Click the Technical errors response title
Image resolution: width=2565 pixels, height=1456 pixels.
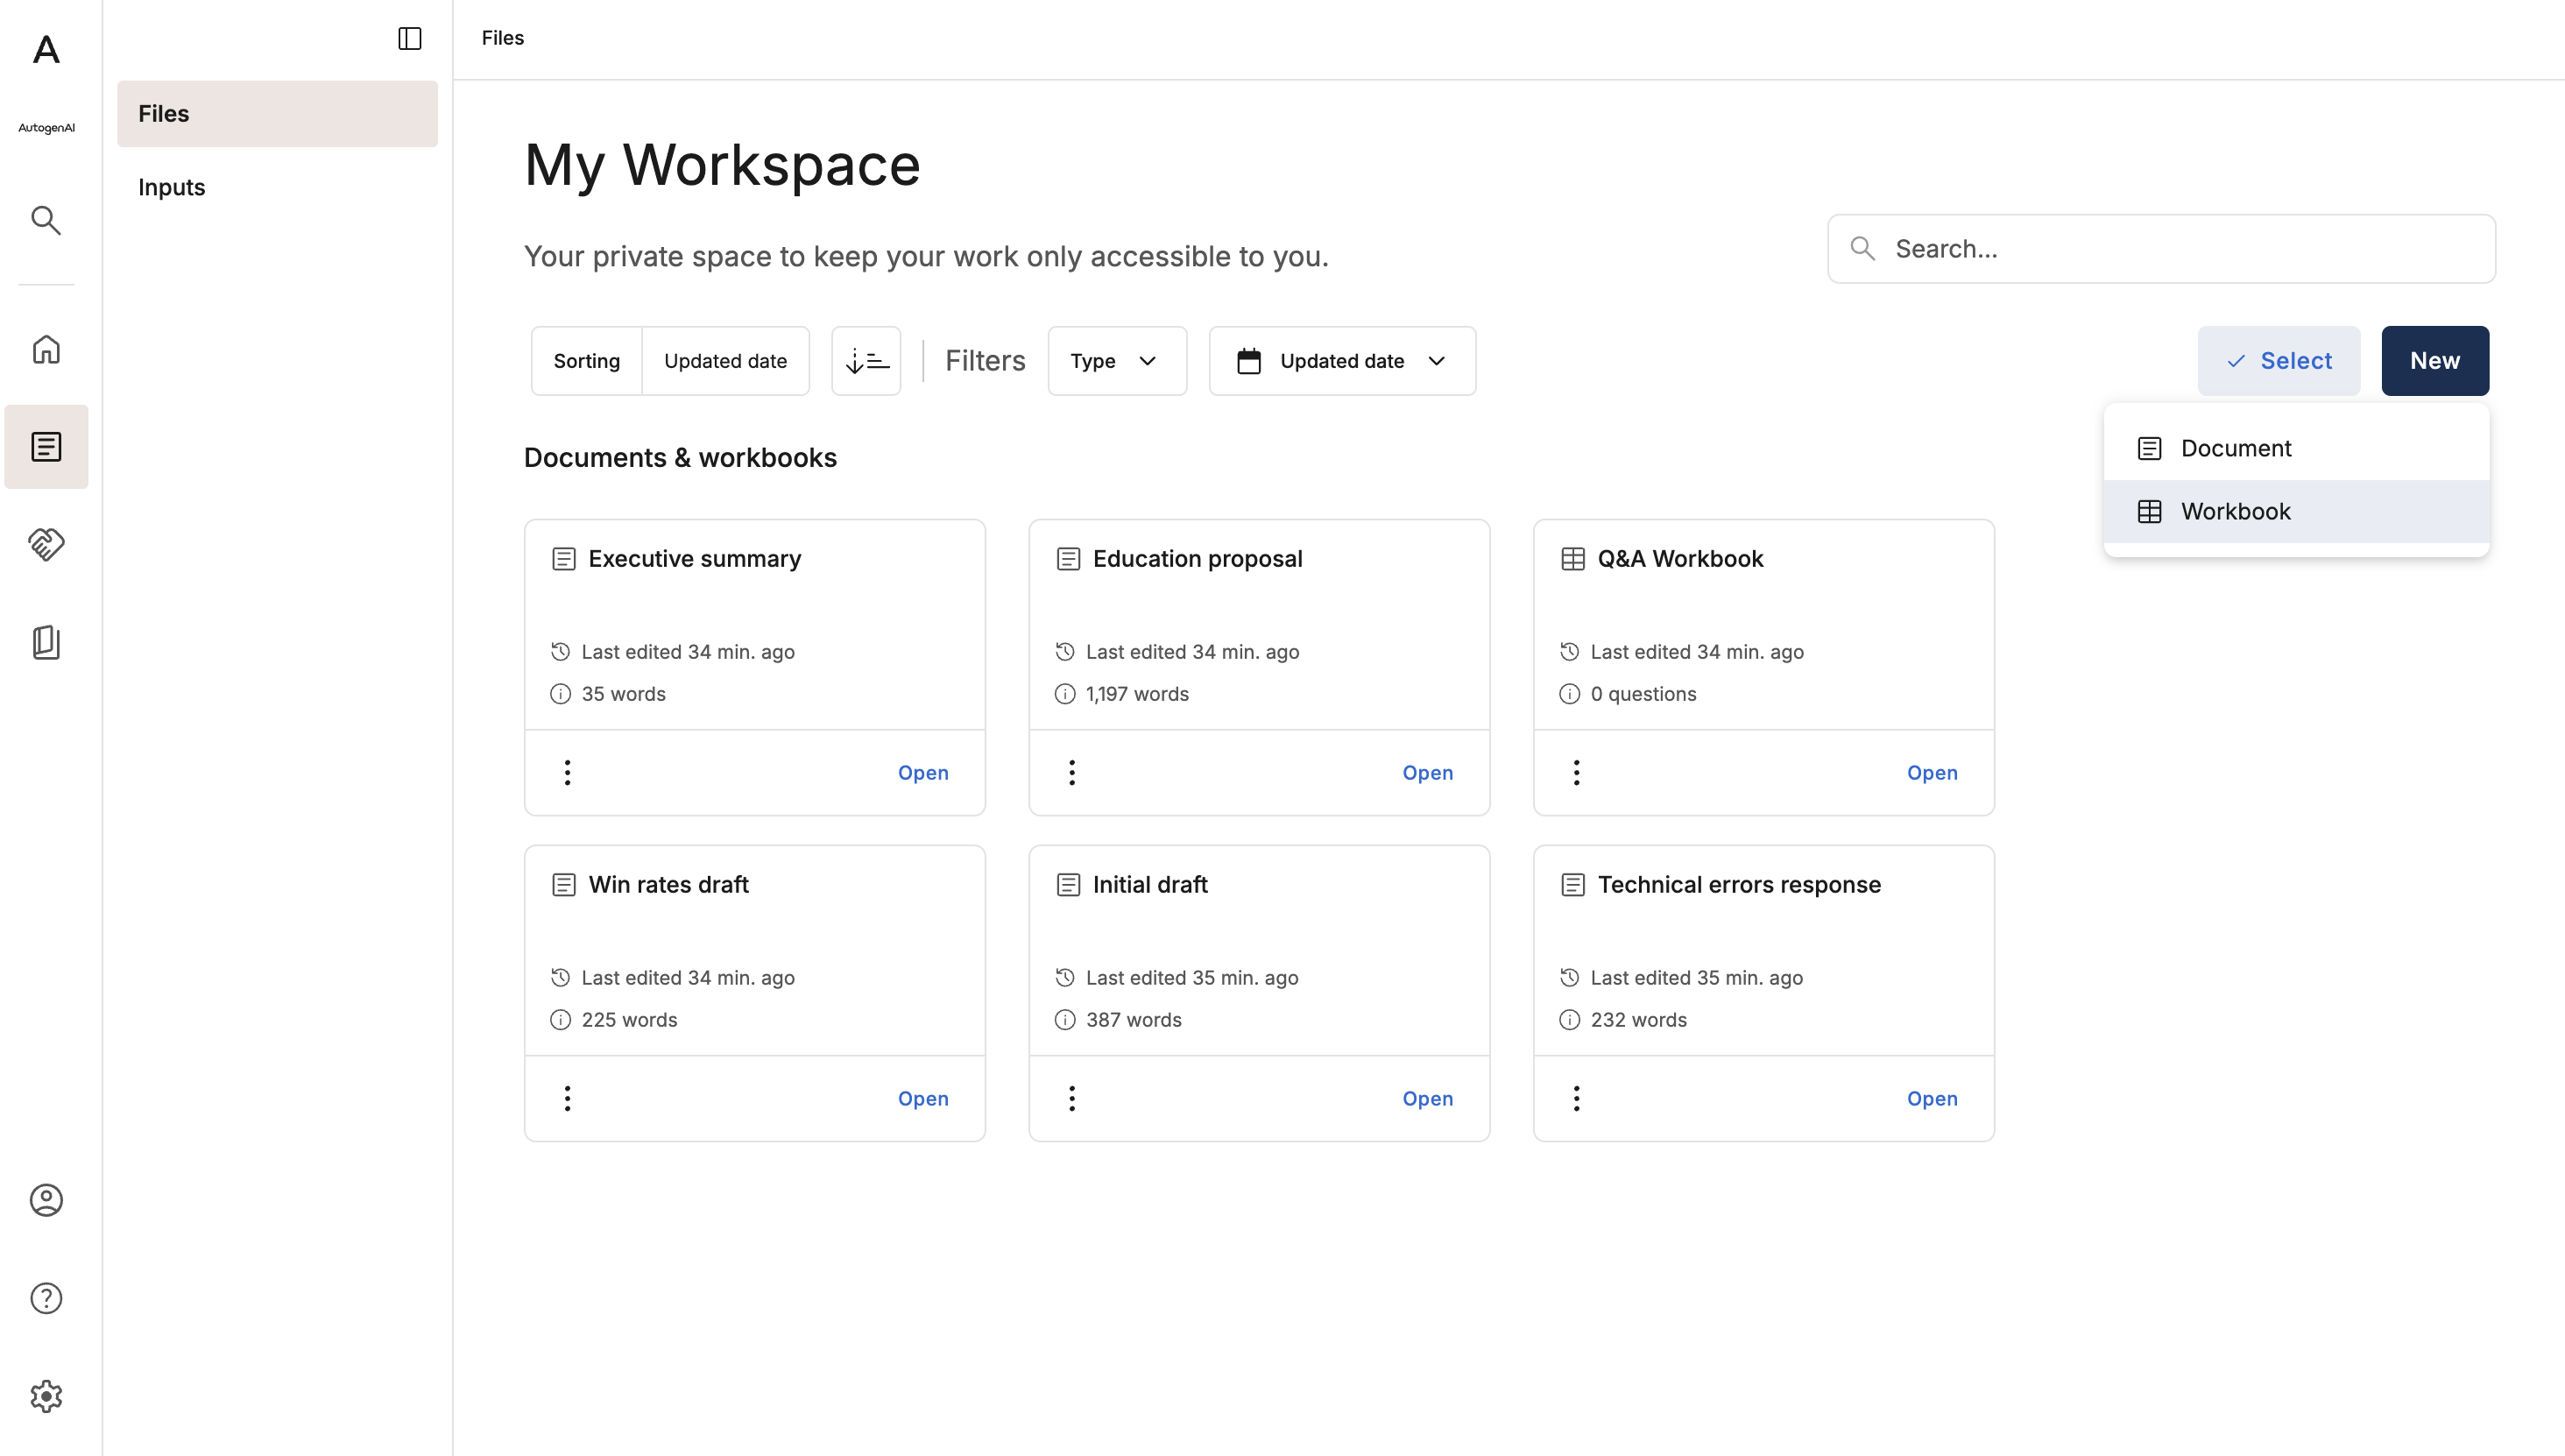[x=1739, y=884]
